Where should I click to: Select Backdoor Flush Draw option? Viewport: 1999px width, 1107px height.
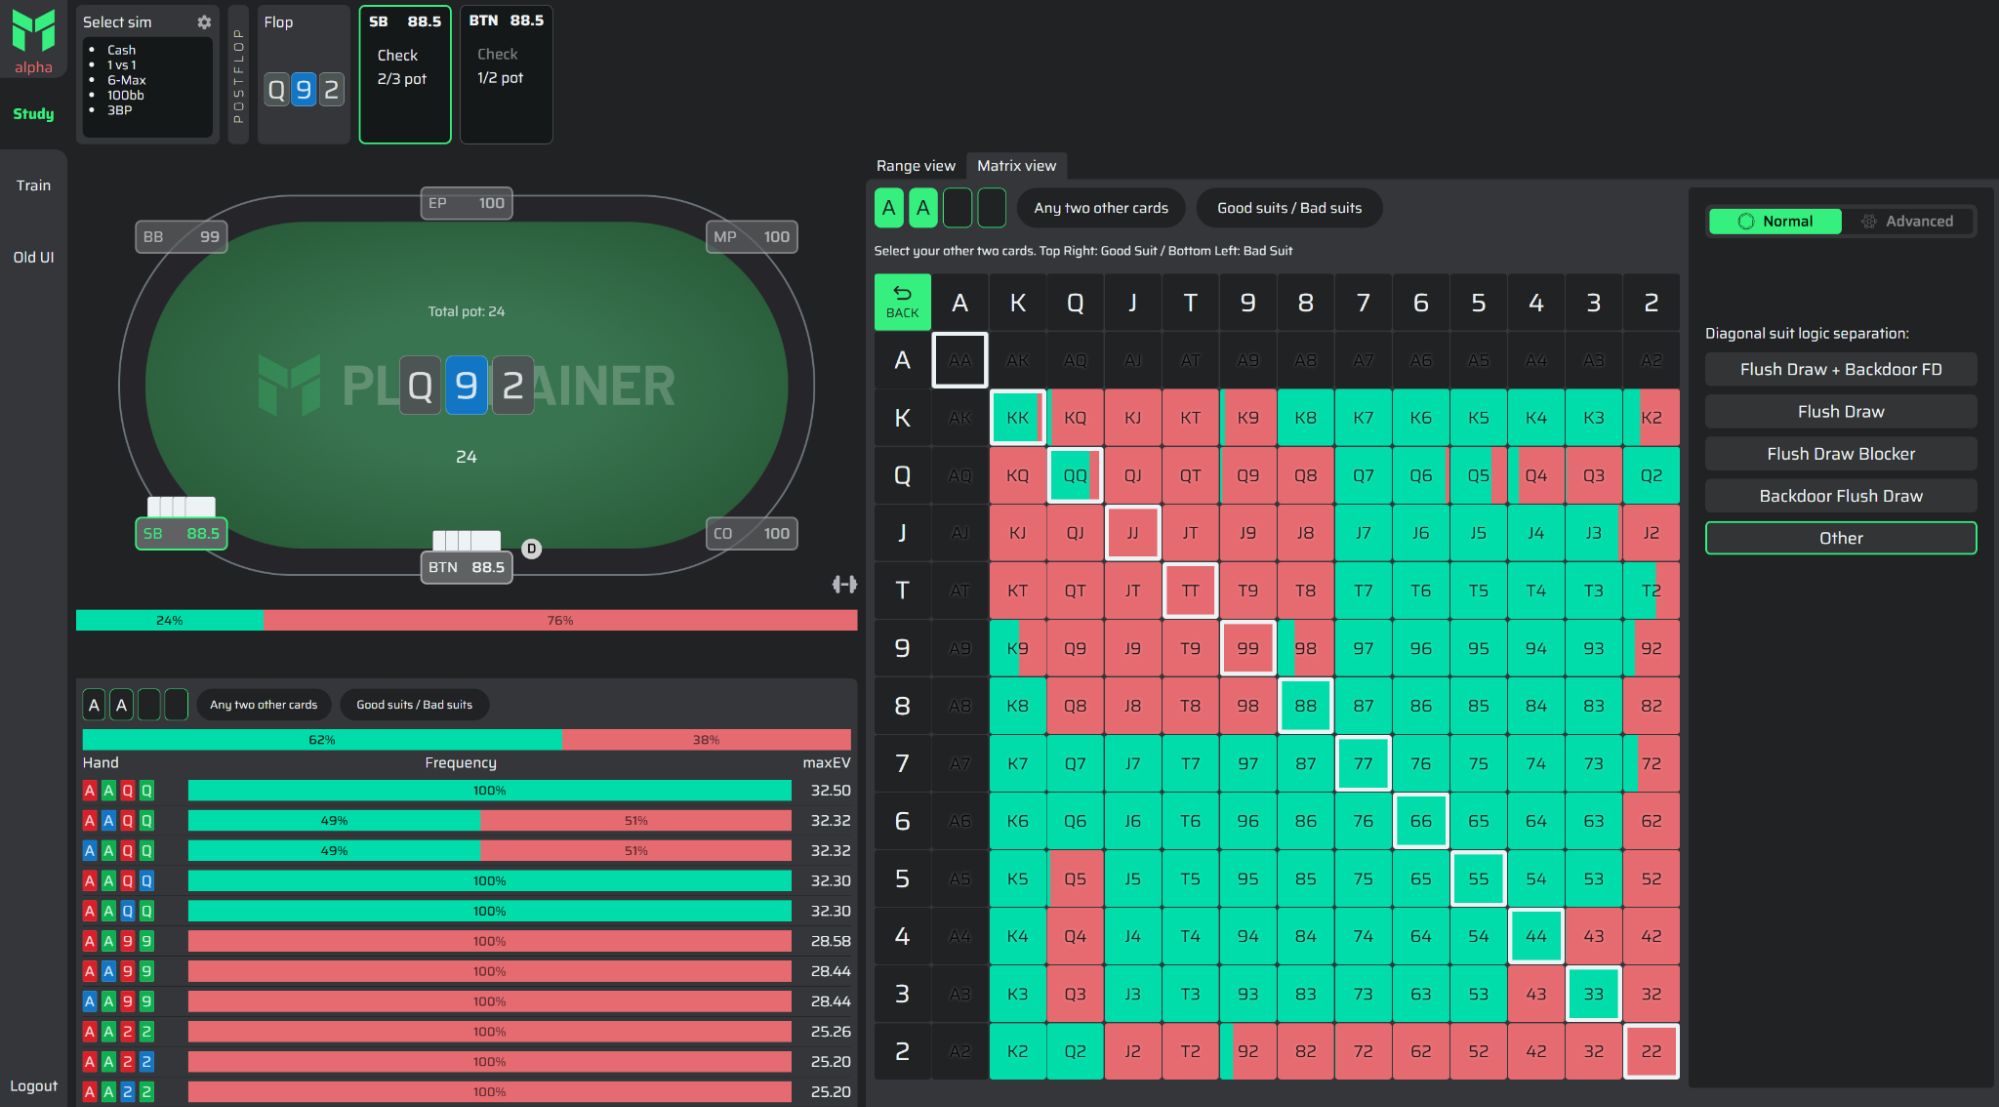point(1840,495)
